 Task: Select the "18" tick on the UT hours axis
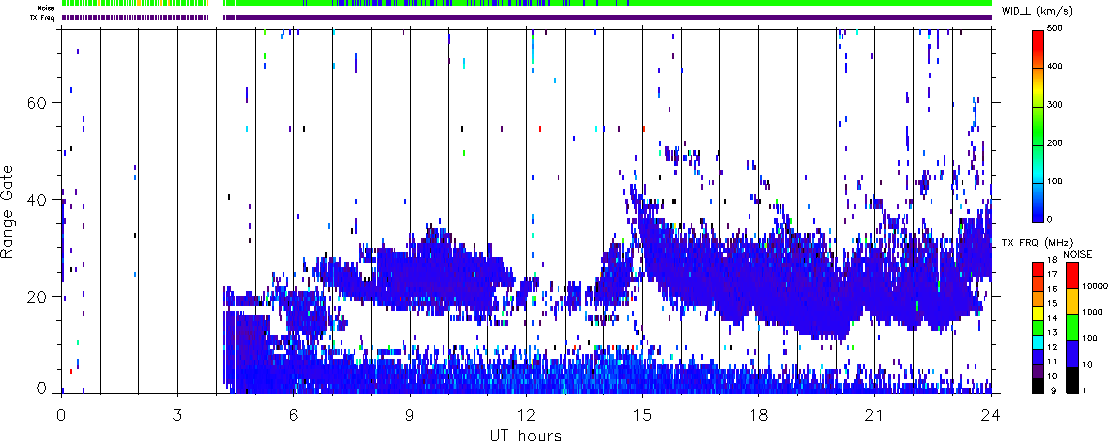[x=758, y=415]
